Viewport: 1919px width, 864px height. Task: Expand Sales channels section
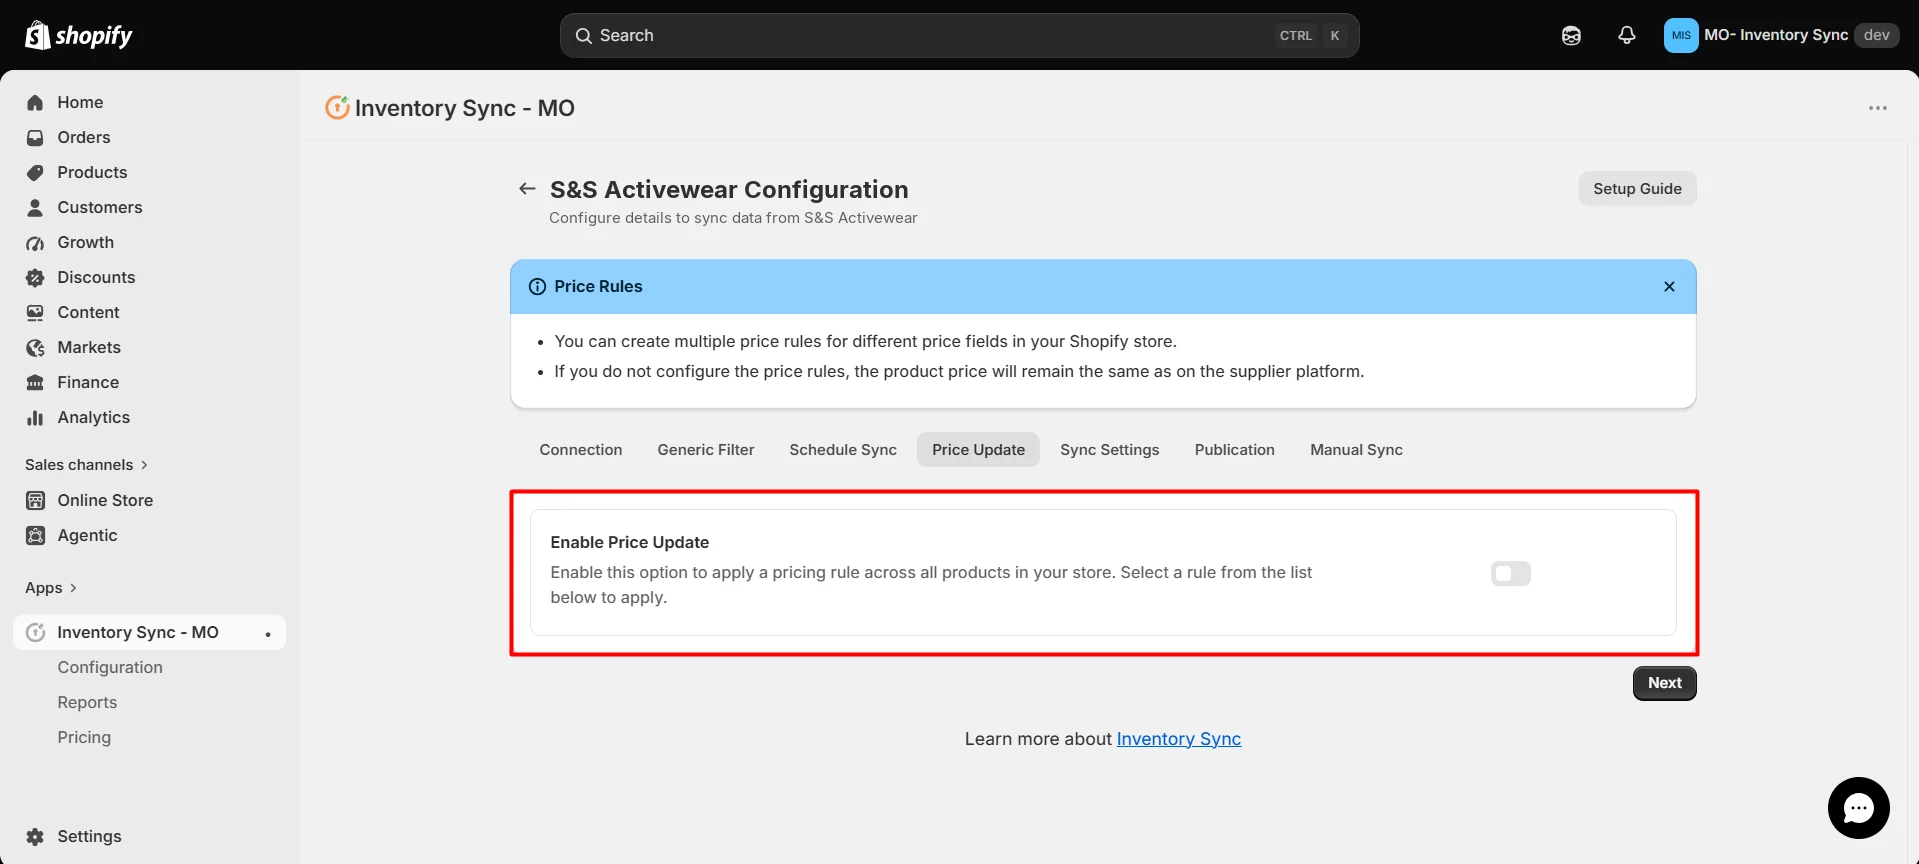(86, 465)
